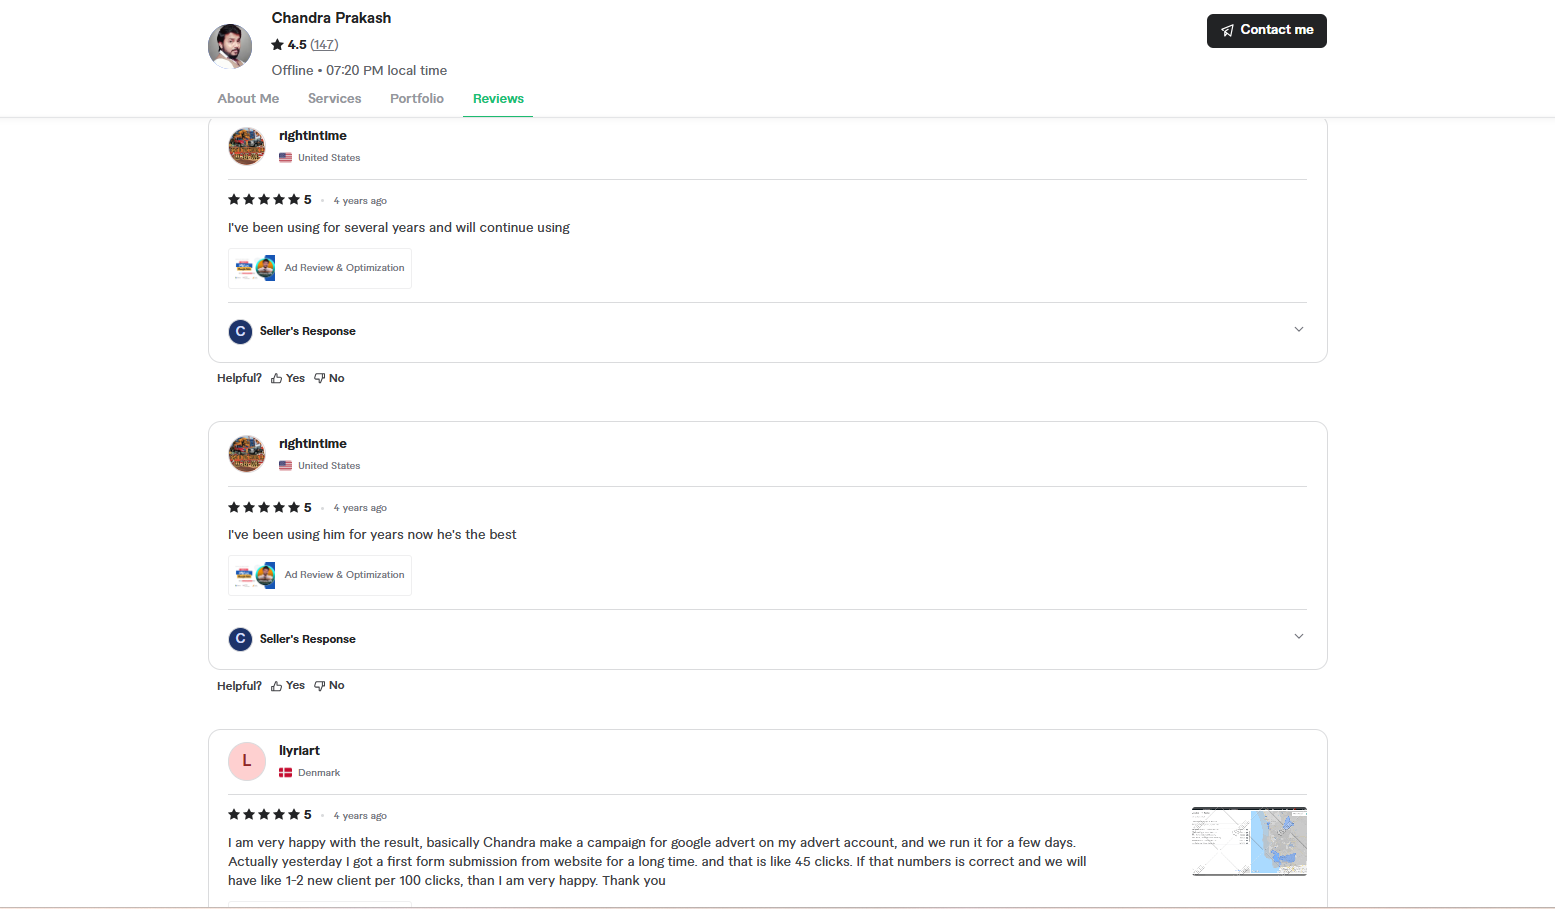Click the 147 reviews count link
The image size is (1555, 909).
[x=324, y=45]
